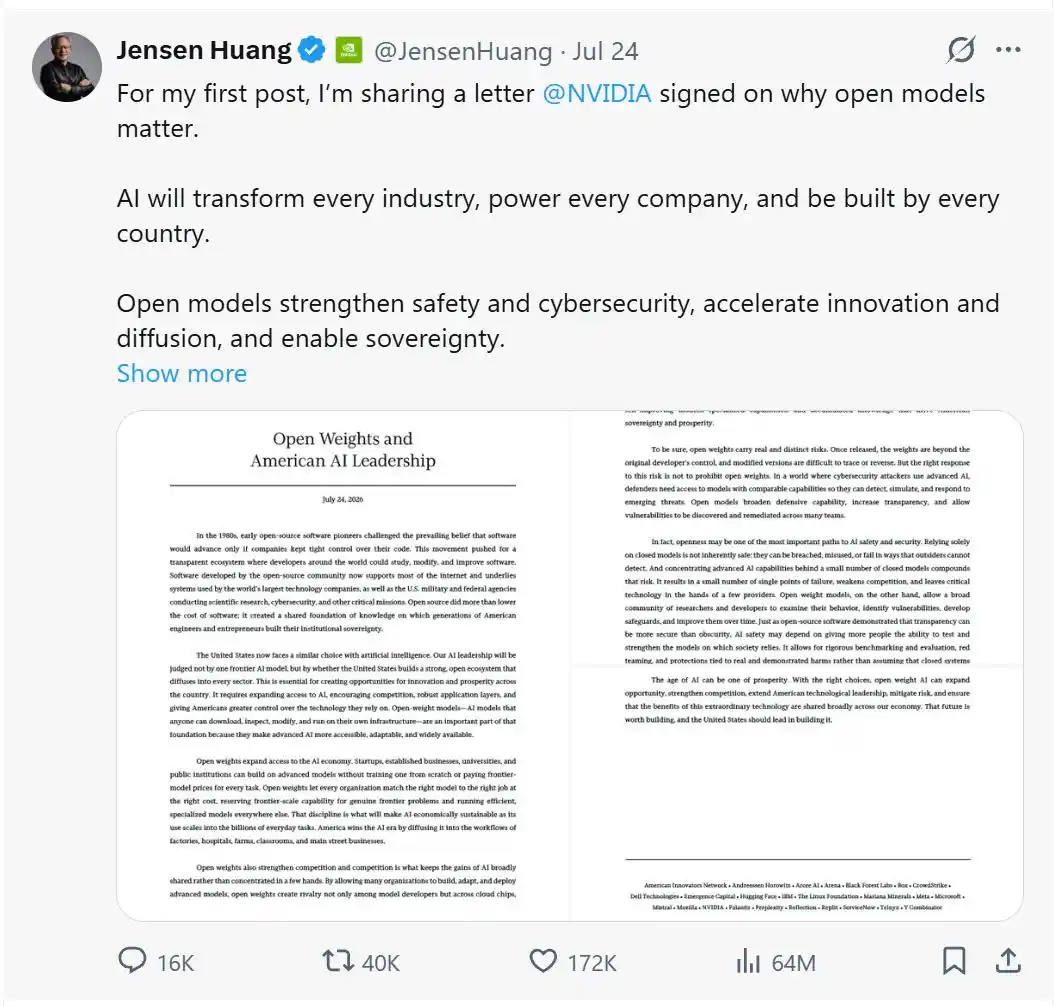1054x1006 pixels.
Task: Click the 172K likes count
Action: pyautogui.click(x=592, y=963)
